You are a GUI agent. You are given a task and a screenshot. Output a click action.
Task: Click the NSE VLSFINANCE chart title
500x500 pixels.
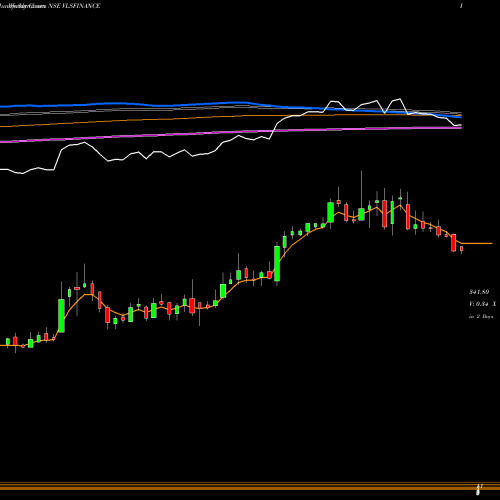click(x=74, y=6)
